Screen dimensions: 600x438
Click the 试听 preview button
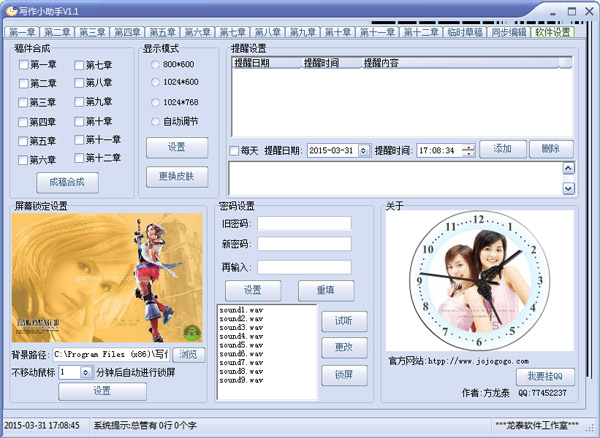point(344,321)
